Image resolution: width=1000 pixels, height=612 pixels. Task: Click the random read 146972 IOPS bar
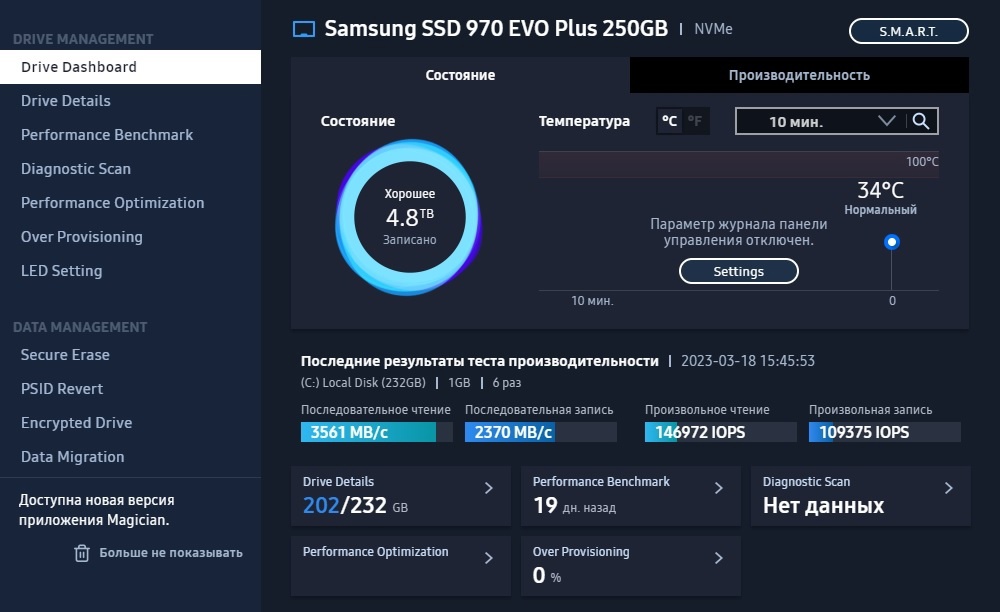pos(721,432)
